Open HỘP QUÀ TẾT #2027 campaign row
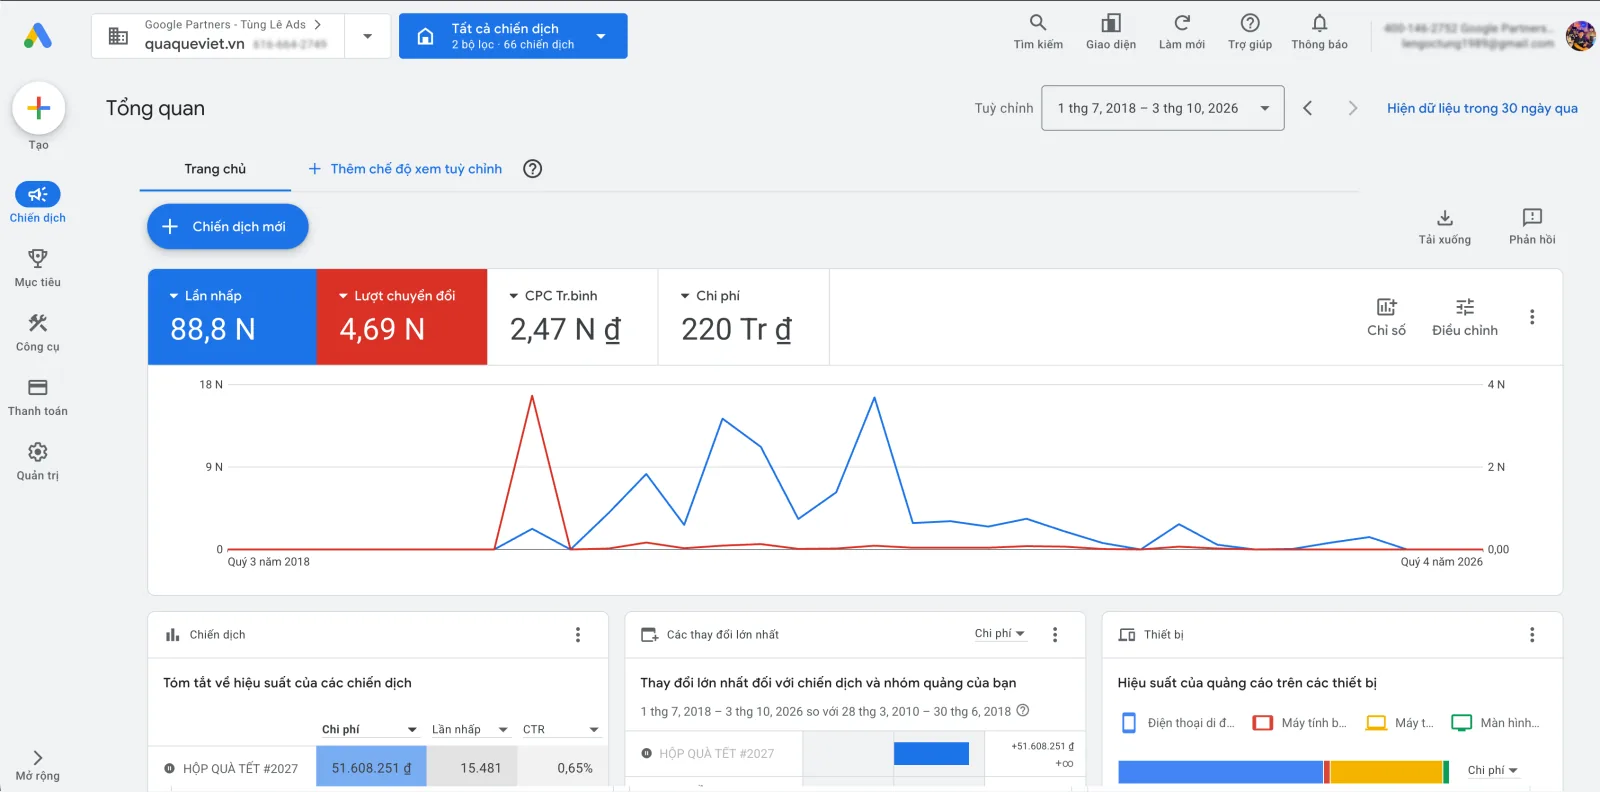 pos(240,769)
